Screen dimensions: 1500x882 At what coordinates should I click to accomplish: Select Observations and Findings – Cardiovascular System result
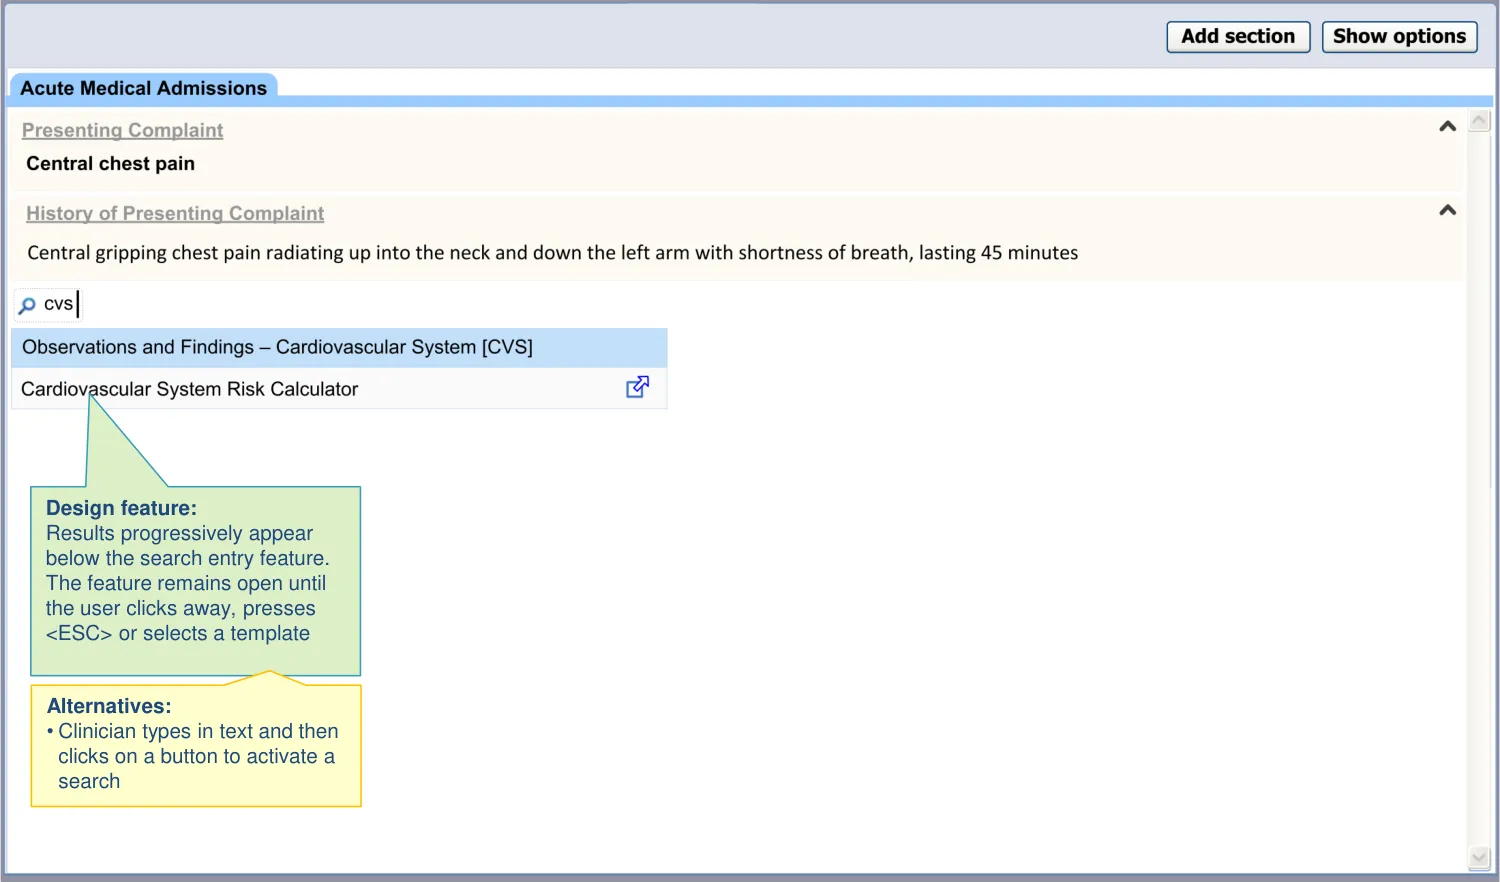(x=277, y=347)
